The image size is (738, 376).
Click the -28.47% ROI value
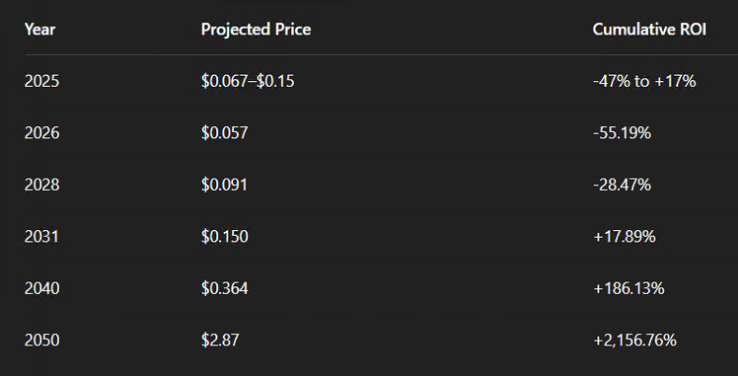point(622,185)
